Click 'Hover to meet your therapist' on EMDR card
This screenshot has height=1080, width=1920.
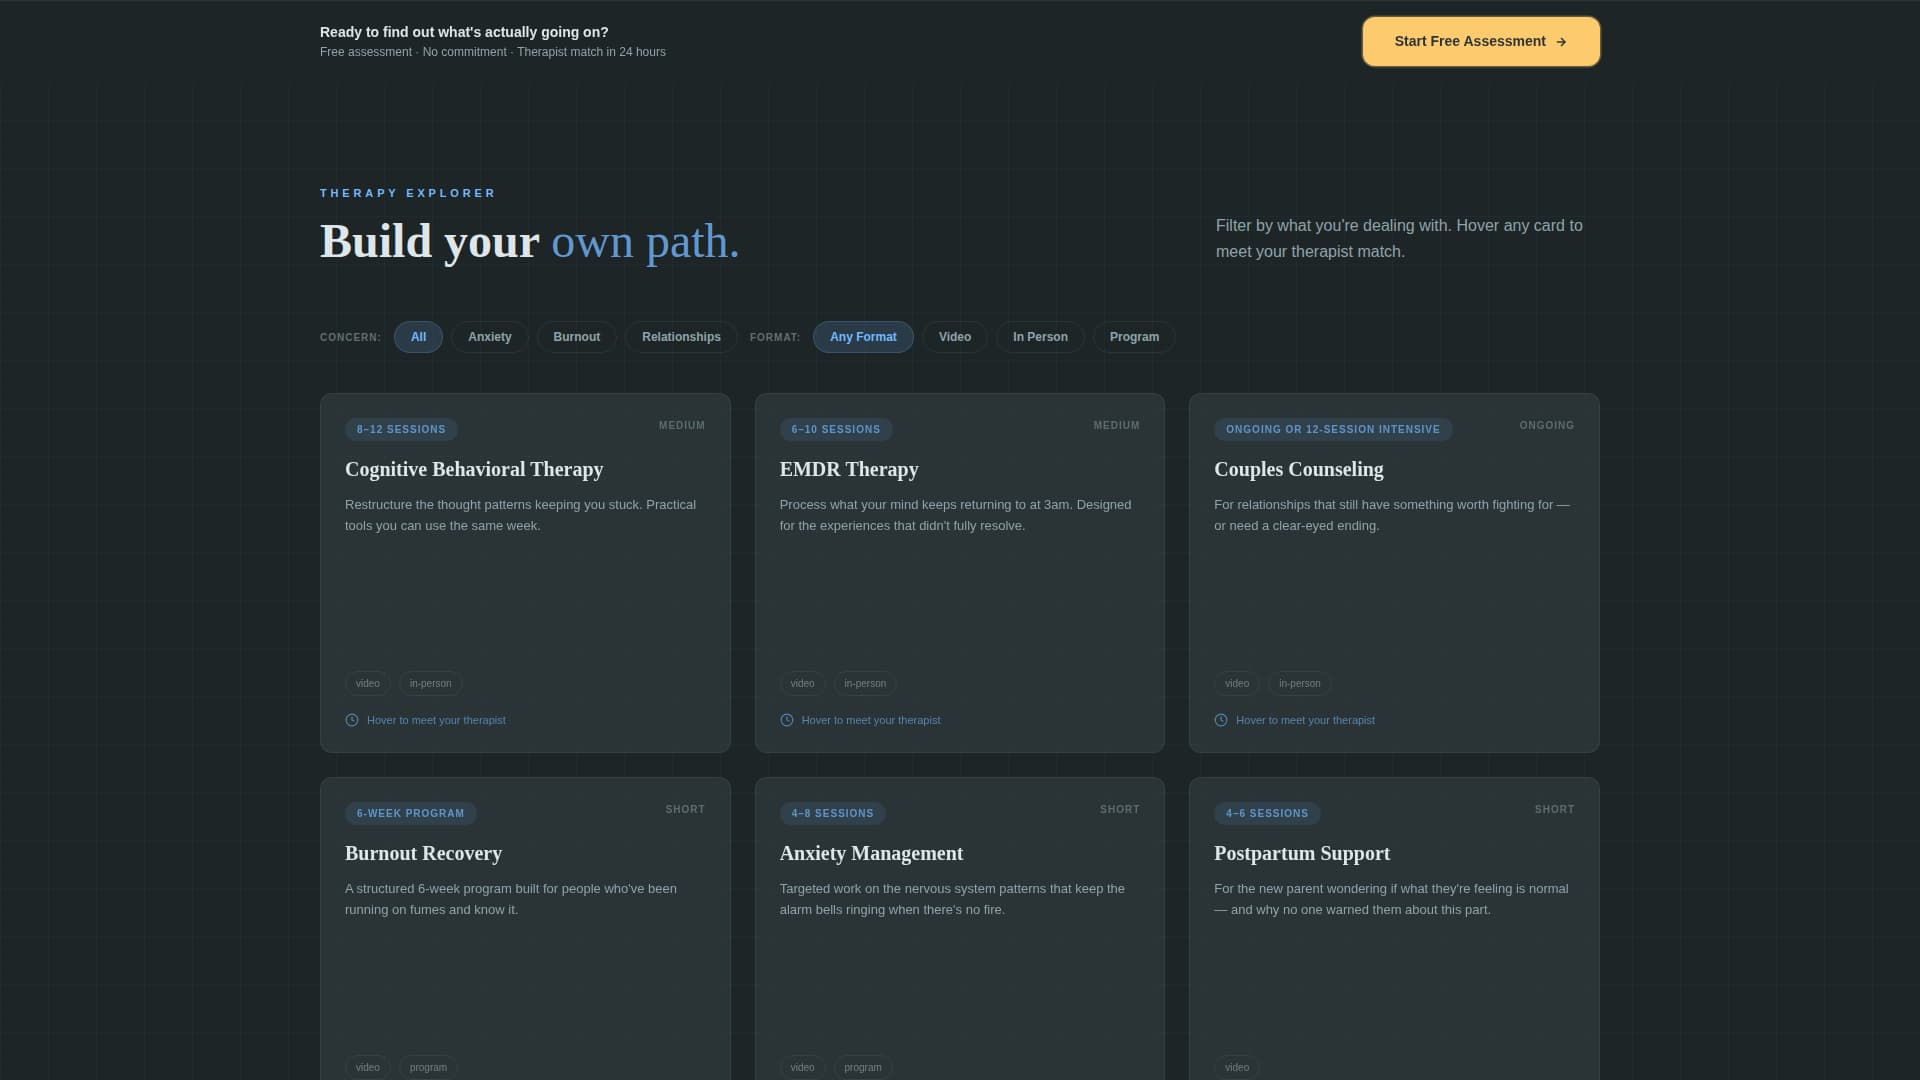tap(871, 719)
